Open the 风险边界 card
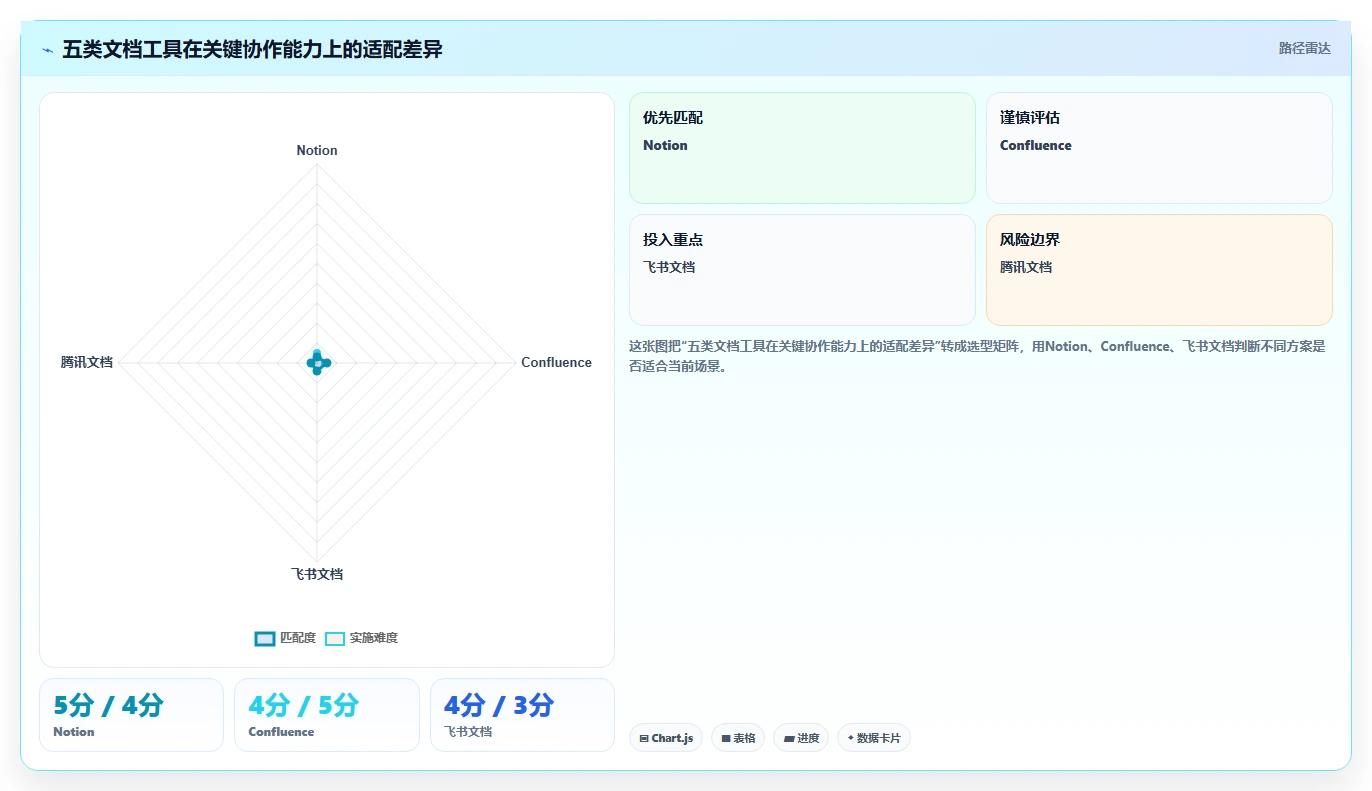The image size is (1372, 791). point(1159,270)
